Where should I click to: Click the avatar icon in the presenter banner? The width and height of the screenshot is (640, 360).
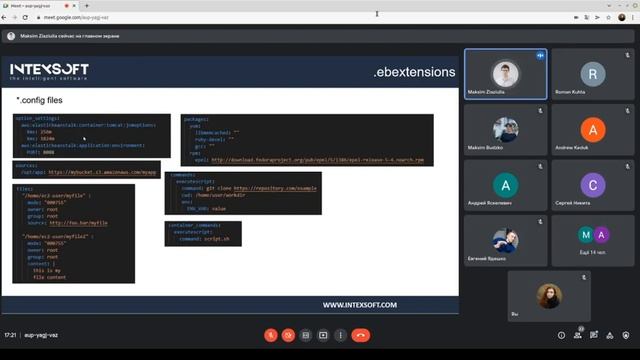click(x=11, y=36)
